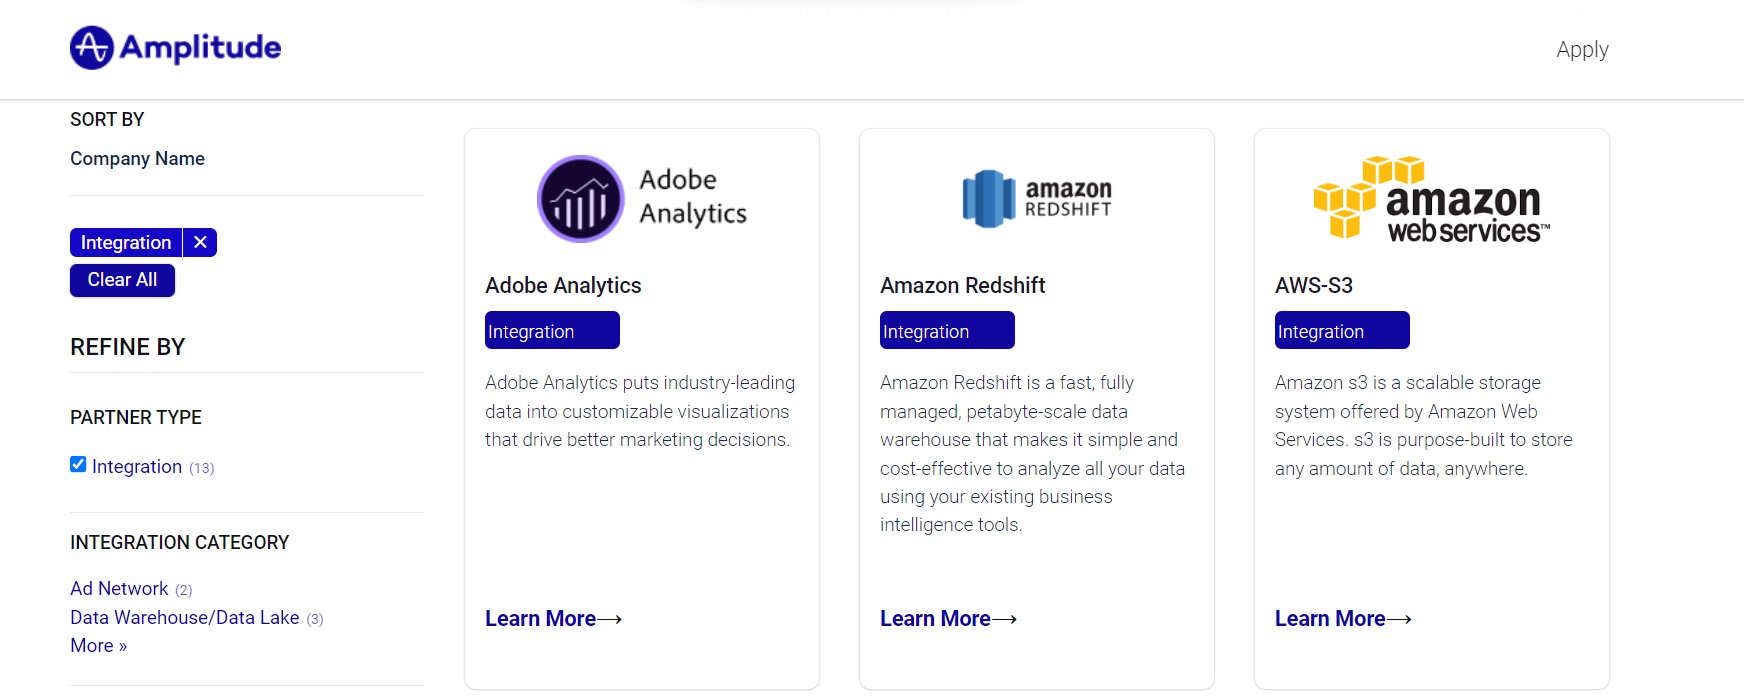
Task: Click the Integration tag on Amazon Redshift card
Action: pyautogui.click(x=947, y=330)
